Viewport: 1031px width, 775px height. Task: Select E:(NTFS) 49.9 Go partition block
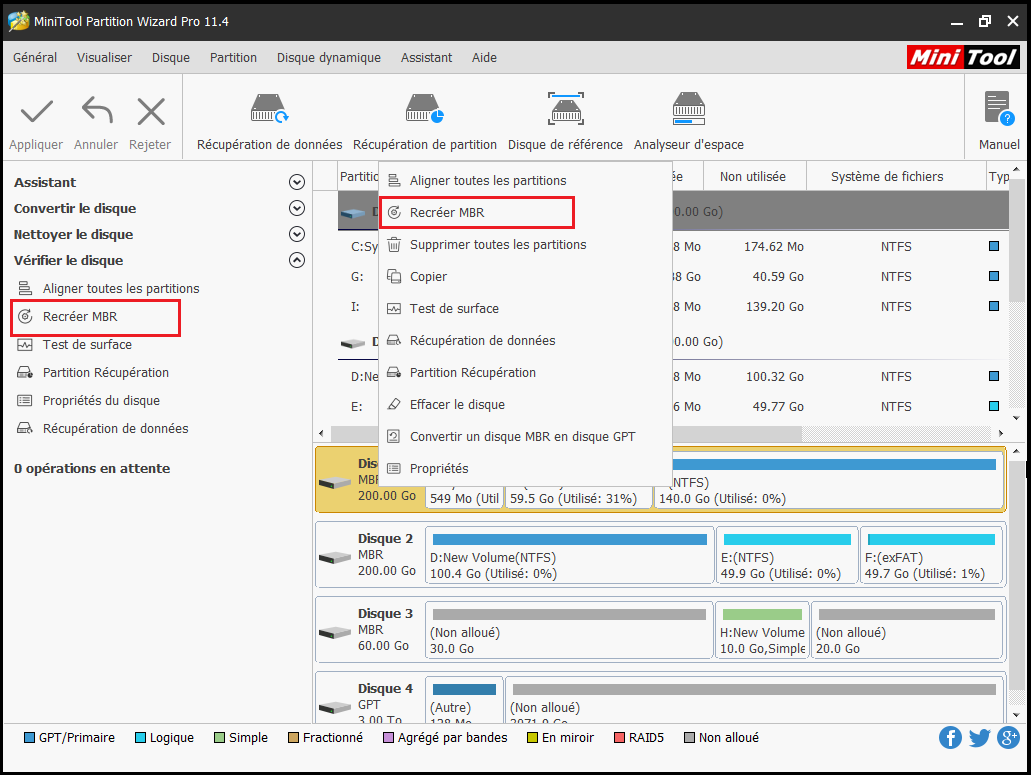787,557
